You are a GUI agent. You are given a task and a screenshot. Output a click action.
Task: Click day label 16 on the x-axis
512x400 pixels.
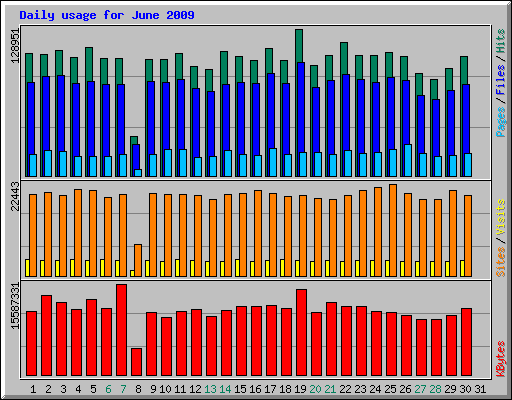(x=255, y=389)
